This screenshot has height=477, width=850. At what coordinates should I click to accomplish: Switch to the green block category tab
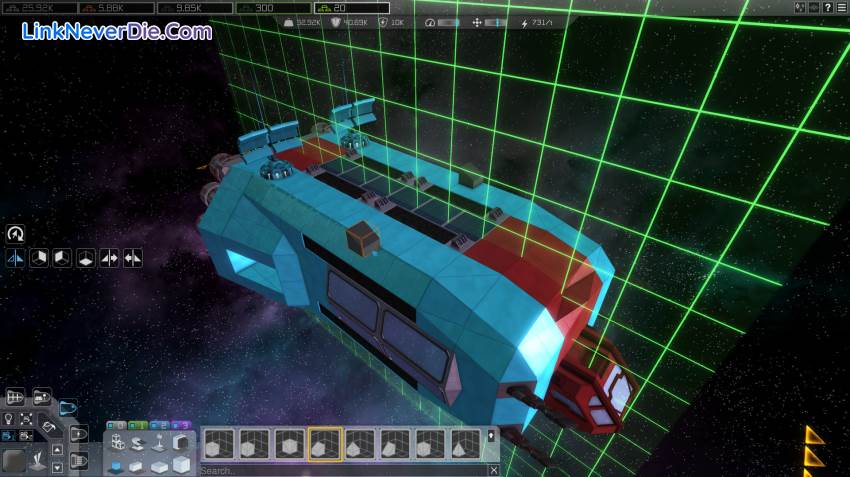(x=135, y=425)
